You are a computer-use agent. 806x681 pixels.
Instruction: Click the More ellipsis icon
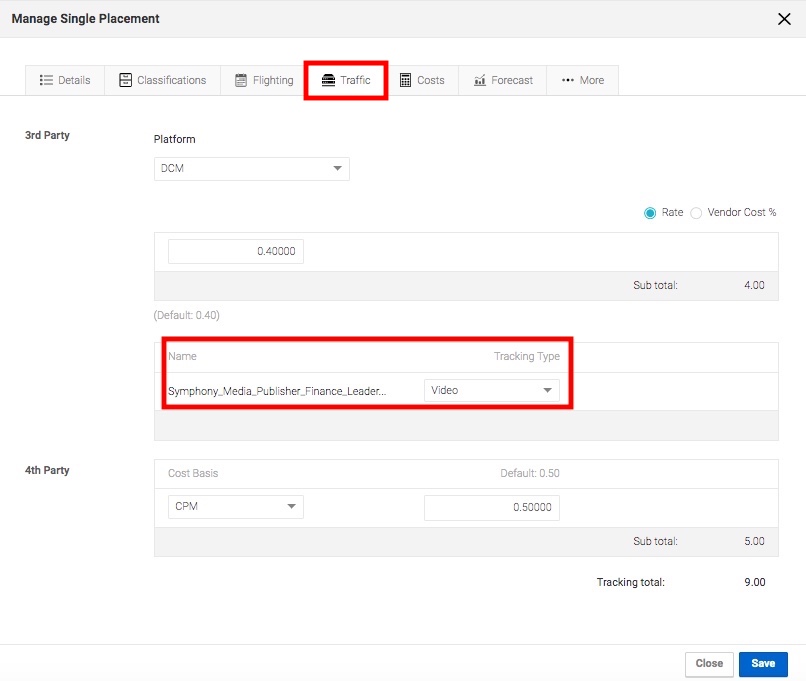567,80
